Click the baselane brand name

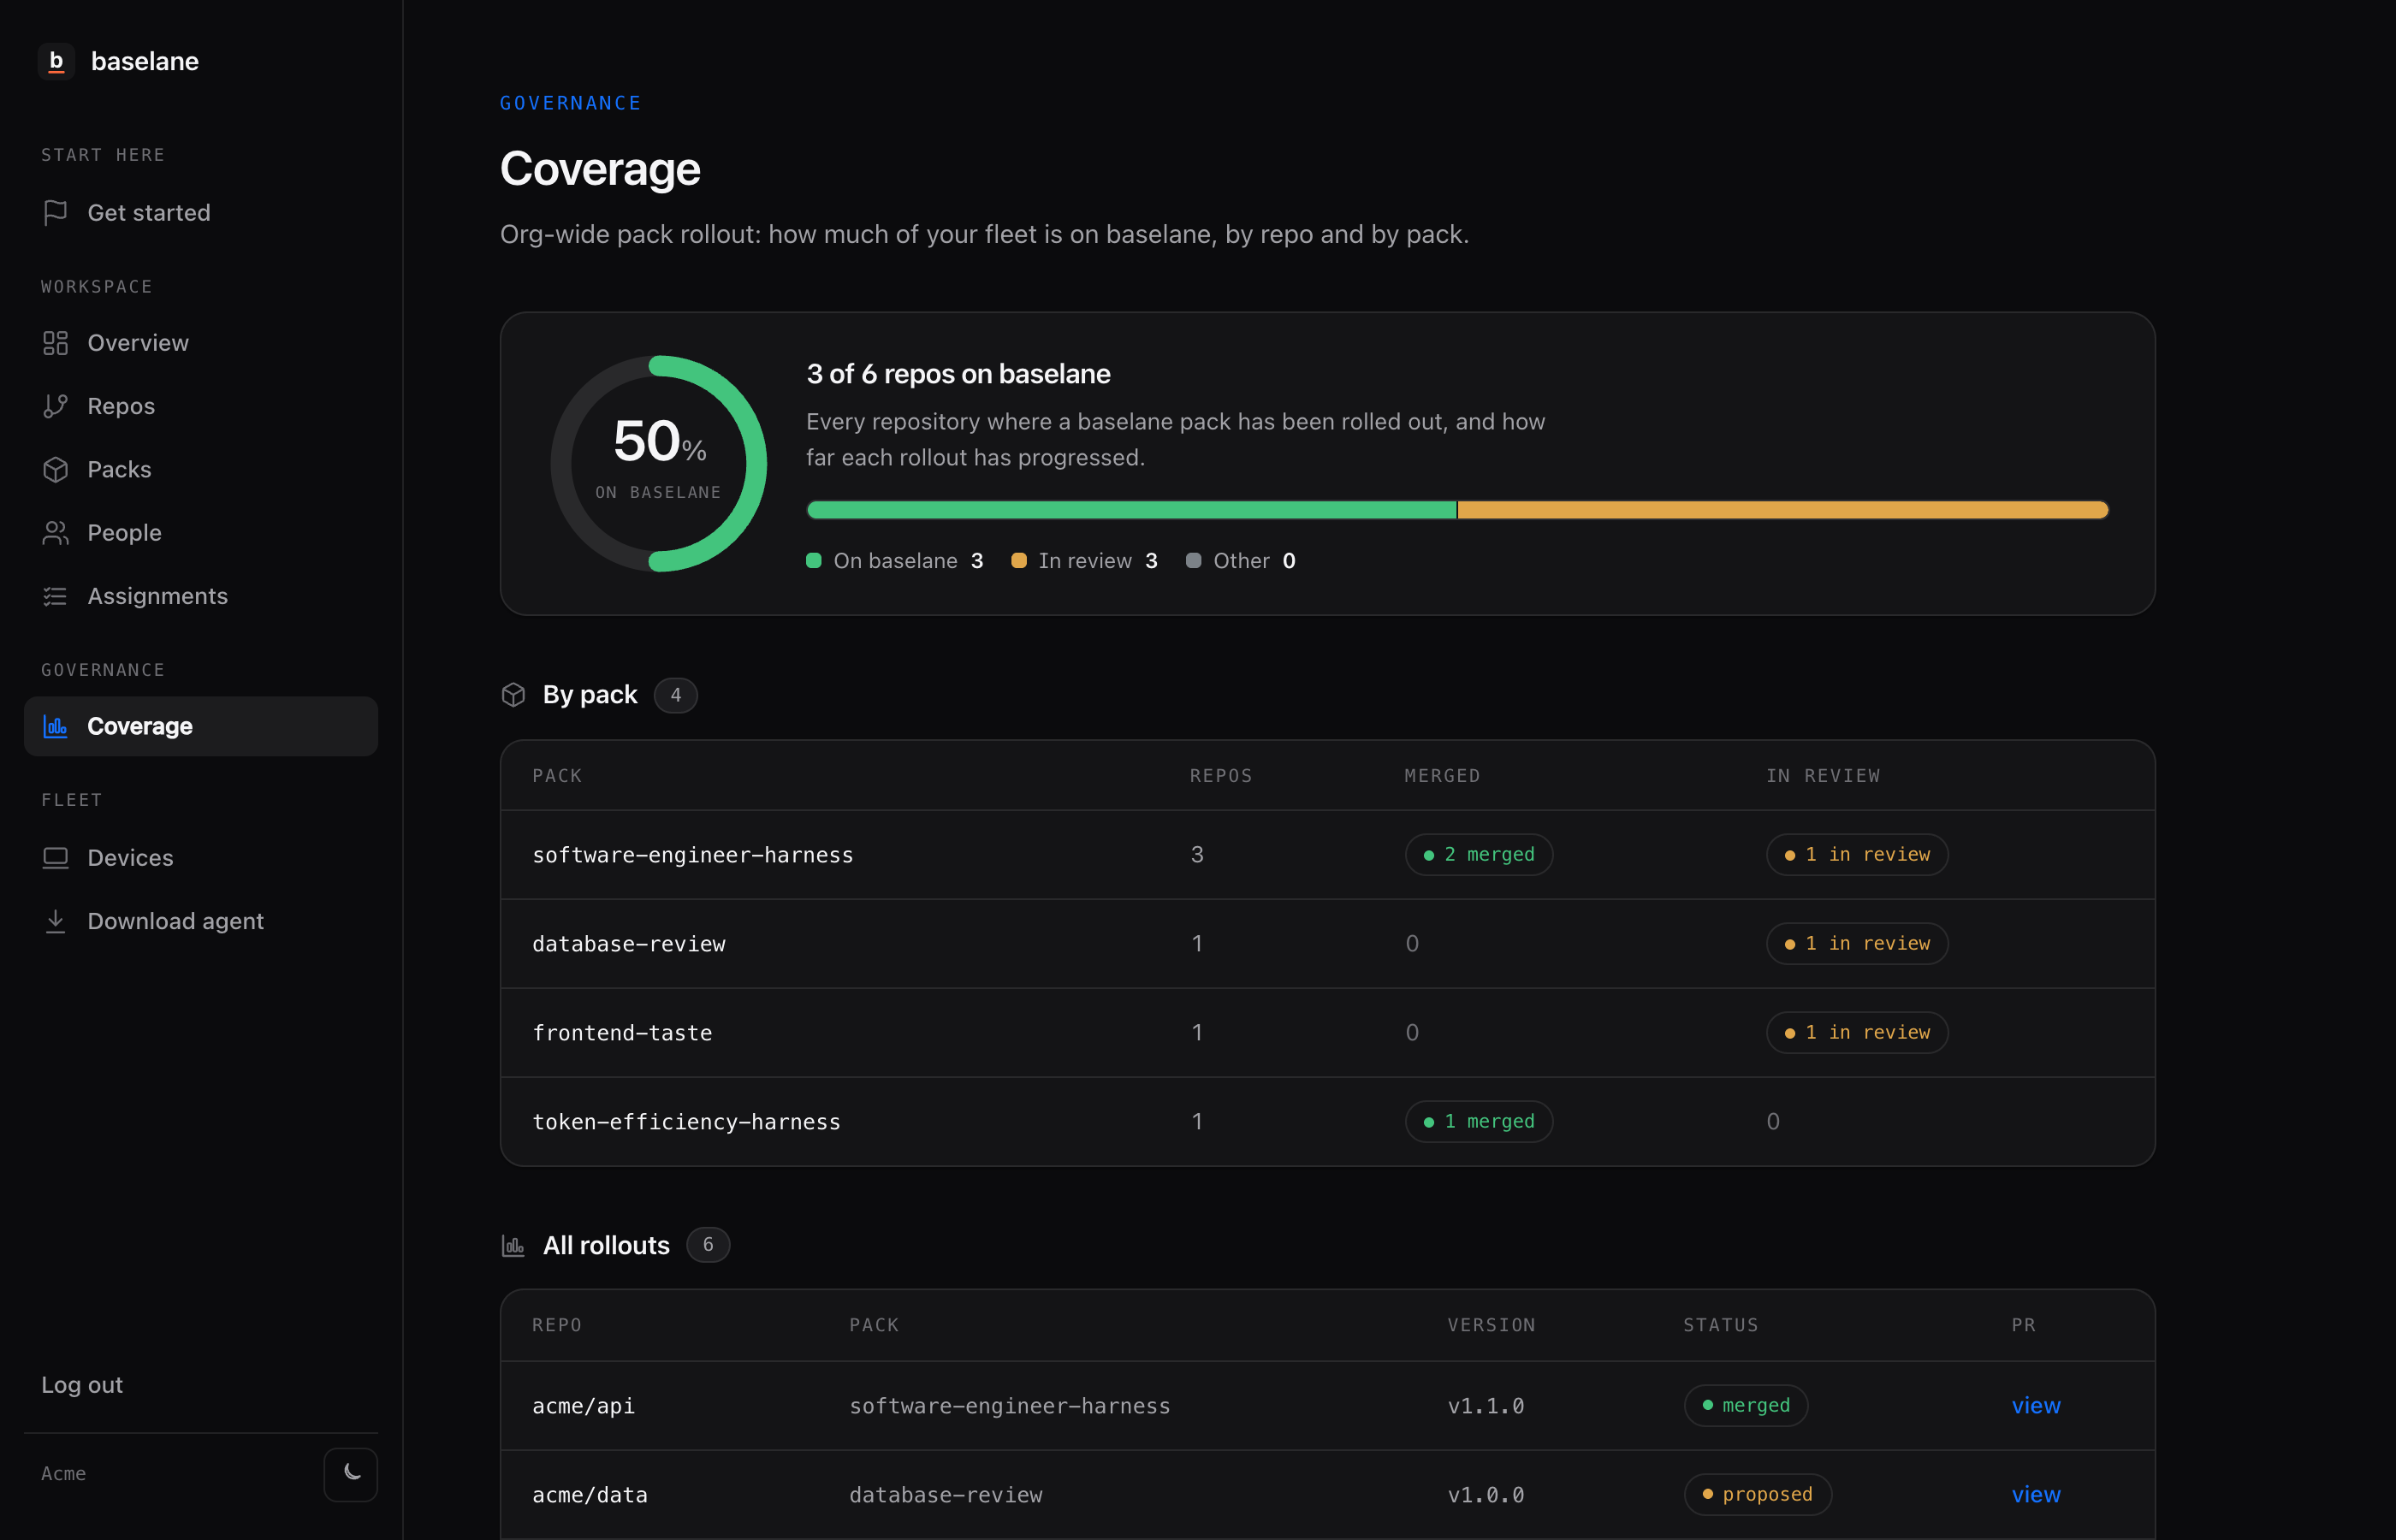[145, 61]
